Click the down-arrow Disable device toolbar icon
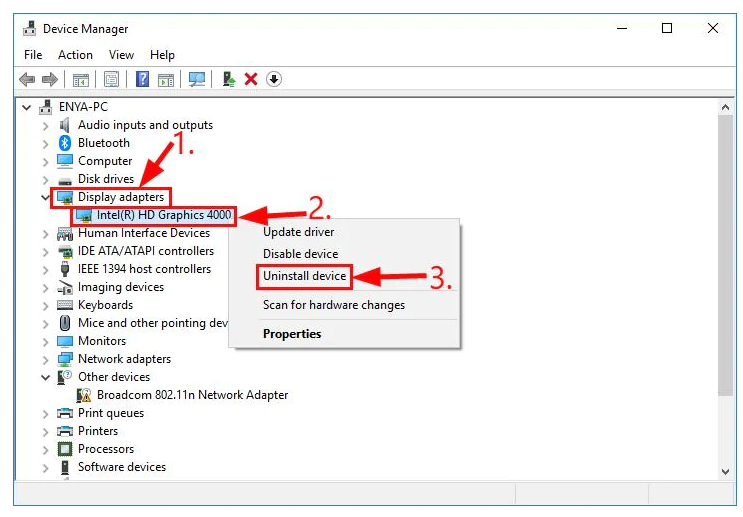The height and width of the screenshot is (517, 743). pos(273,79)
